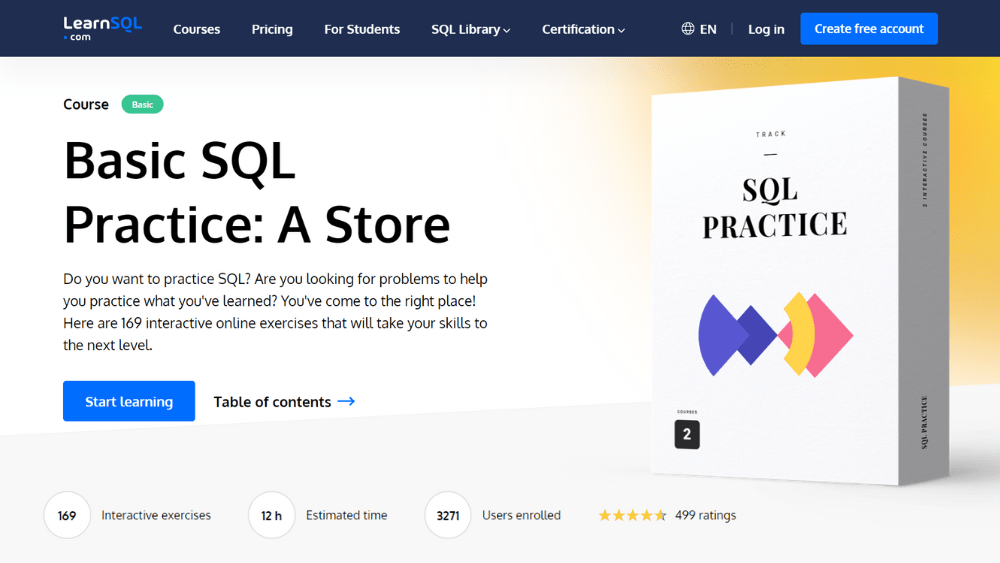Viewport: 1000px width, 563px height.
Task: Click the Start learning button
Action: 129,401
